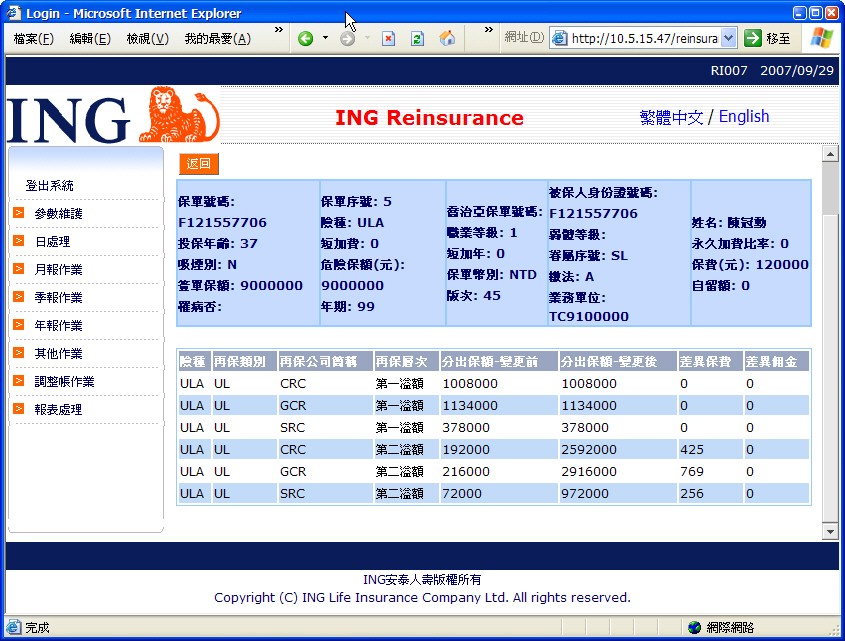Click the Home page icon

(x=447, y=38)
